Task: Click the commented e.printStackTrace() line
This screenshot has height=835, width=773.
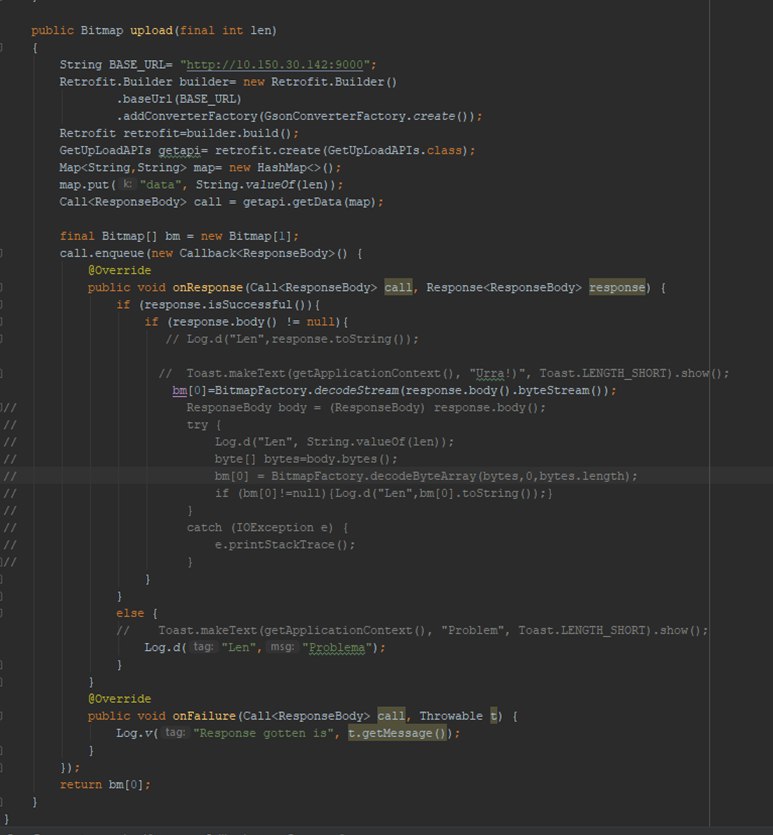Action: 285,545
